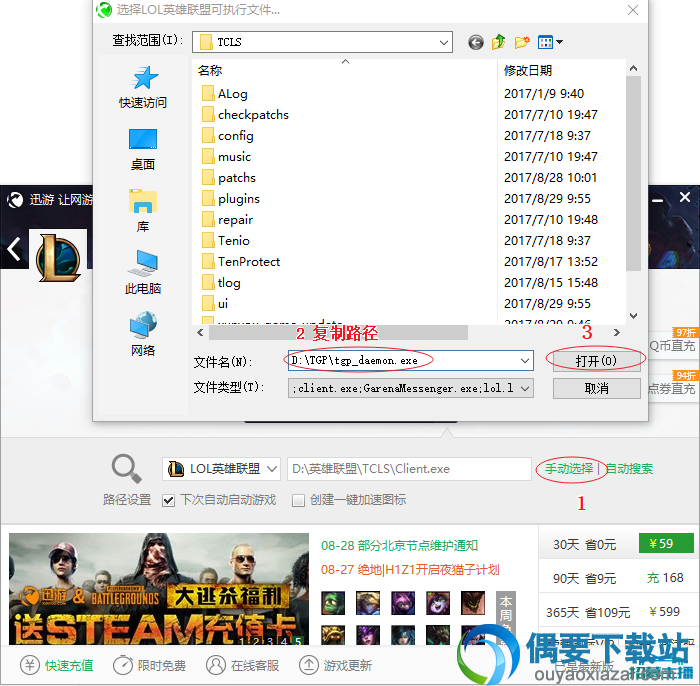Click the manual select (手动选择) link
The width and height of the screenshot is (700, 686).
[569, 469]
